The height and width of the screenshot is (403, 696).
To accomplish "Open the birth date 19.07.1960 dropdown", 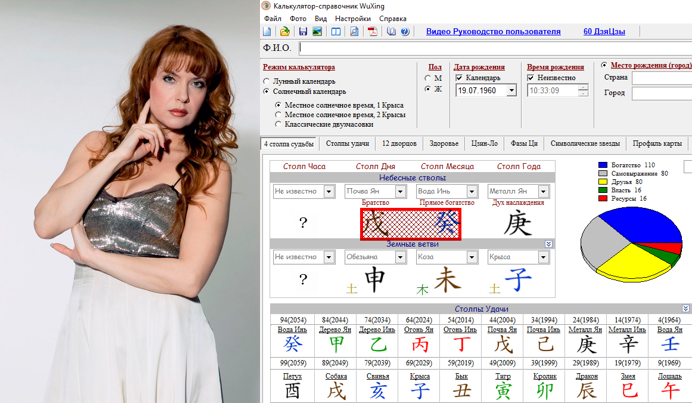I will pyautogui.click(x=511, y=91).
